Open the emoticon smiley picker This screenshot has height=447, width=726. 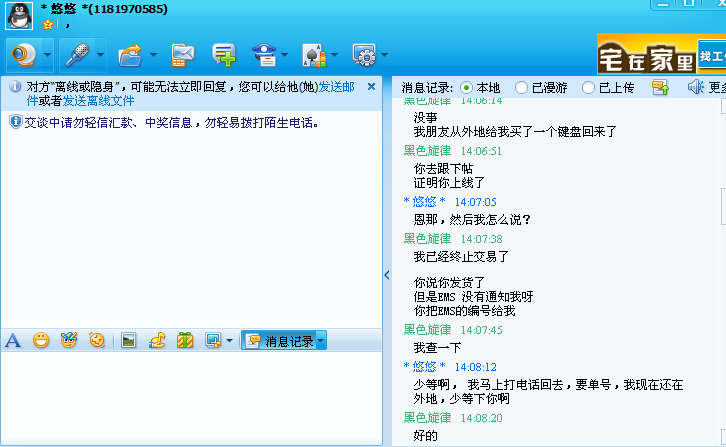coord(41,340)
